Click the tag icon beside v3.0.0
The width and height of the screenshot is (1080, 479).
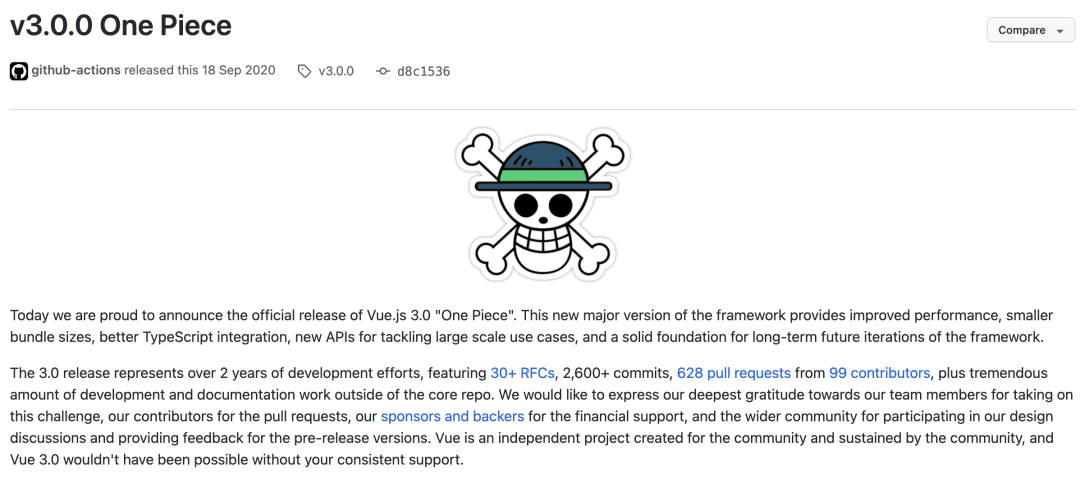pyautogui.click(x=304, y=71)
